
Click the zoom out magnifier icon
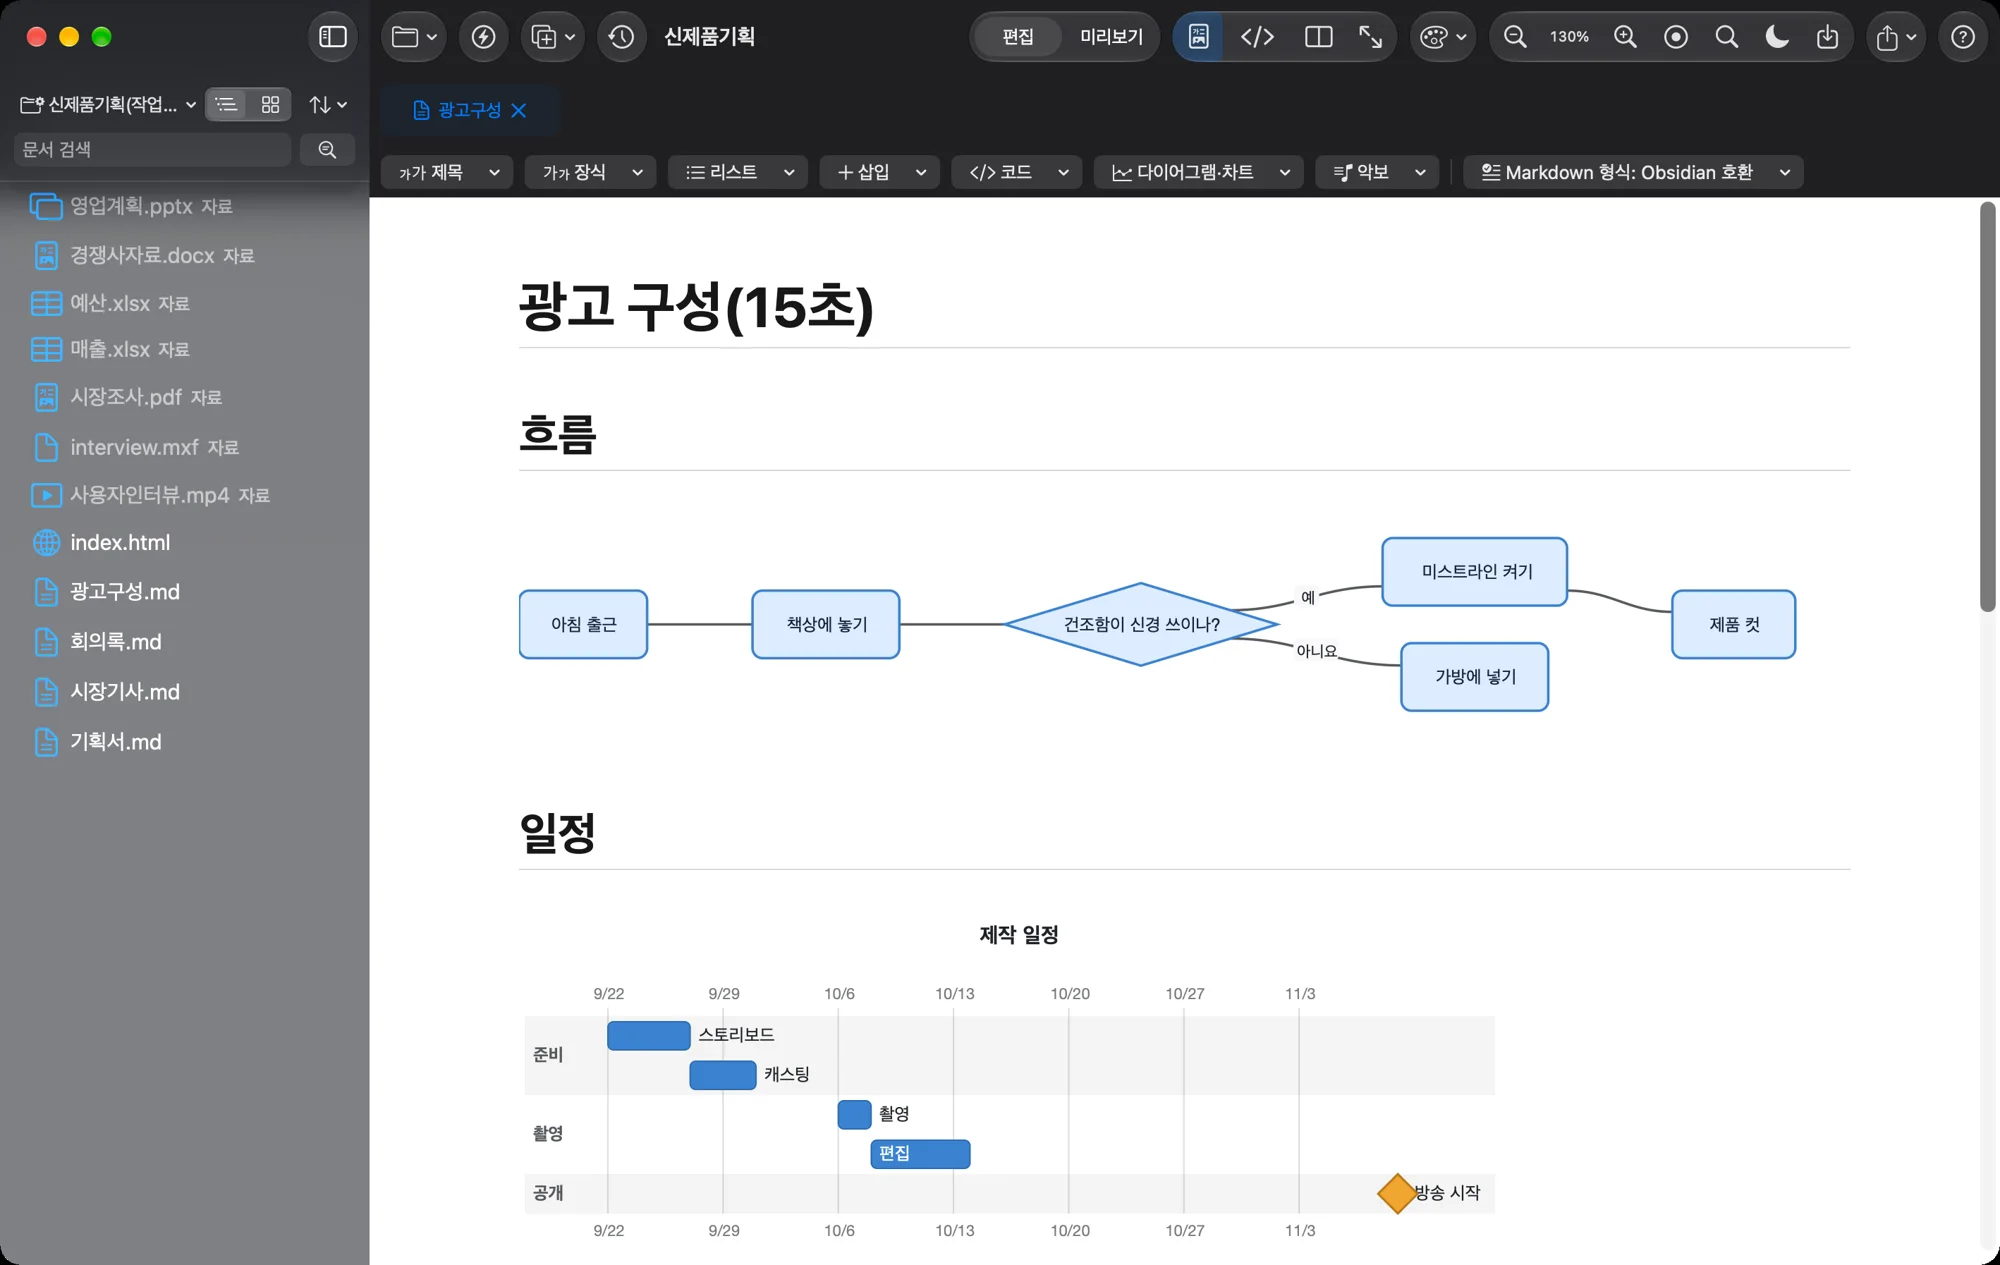click(1515, 37)
